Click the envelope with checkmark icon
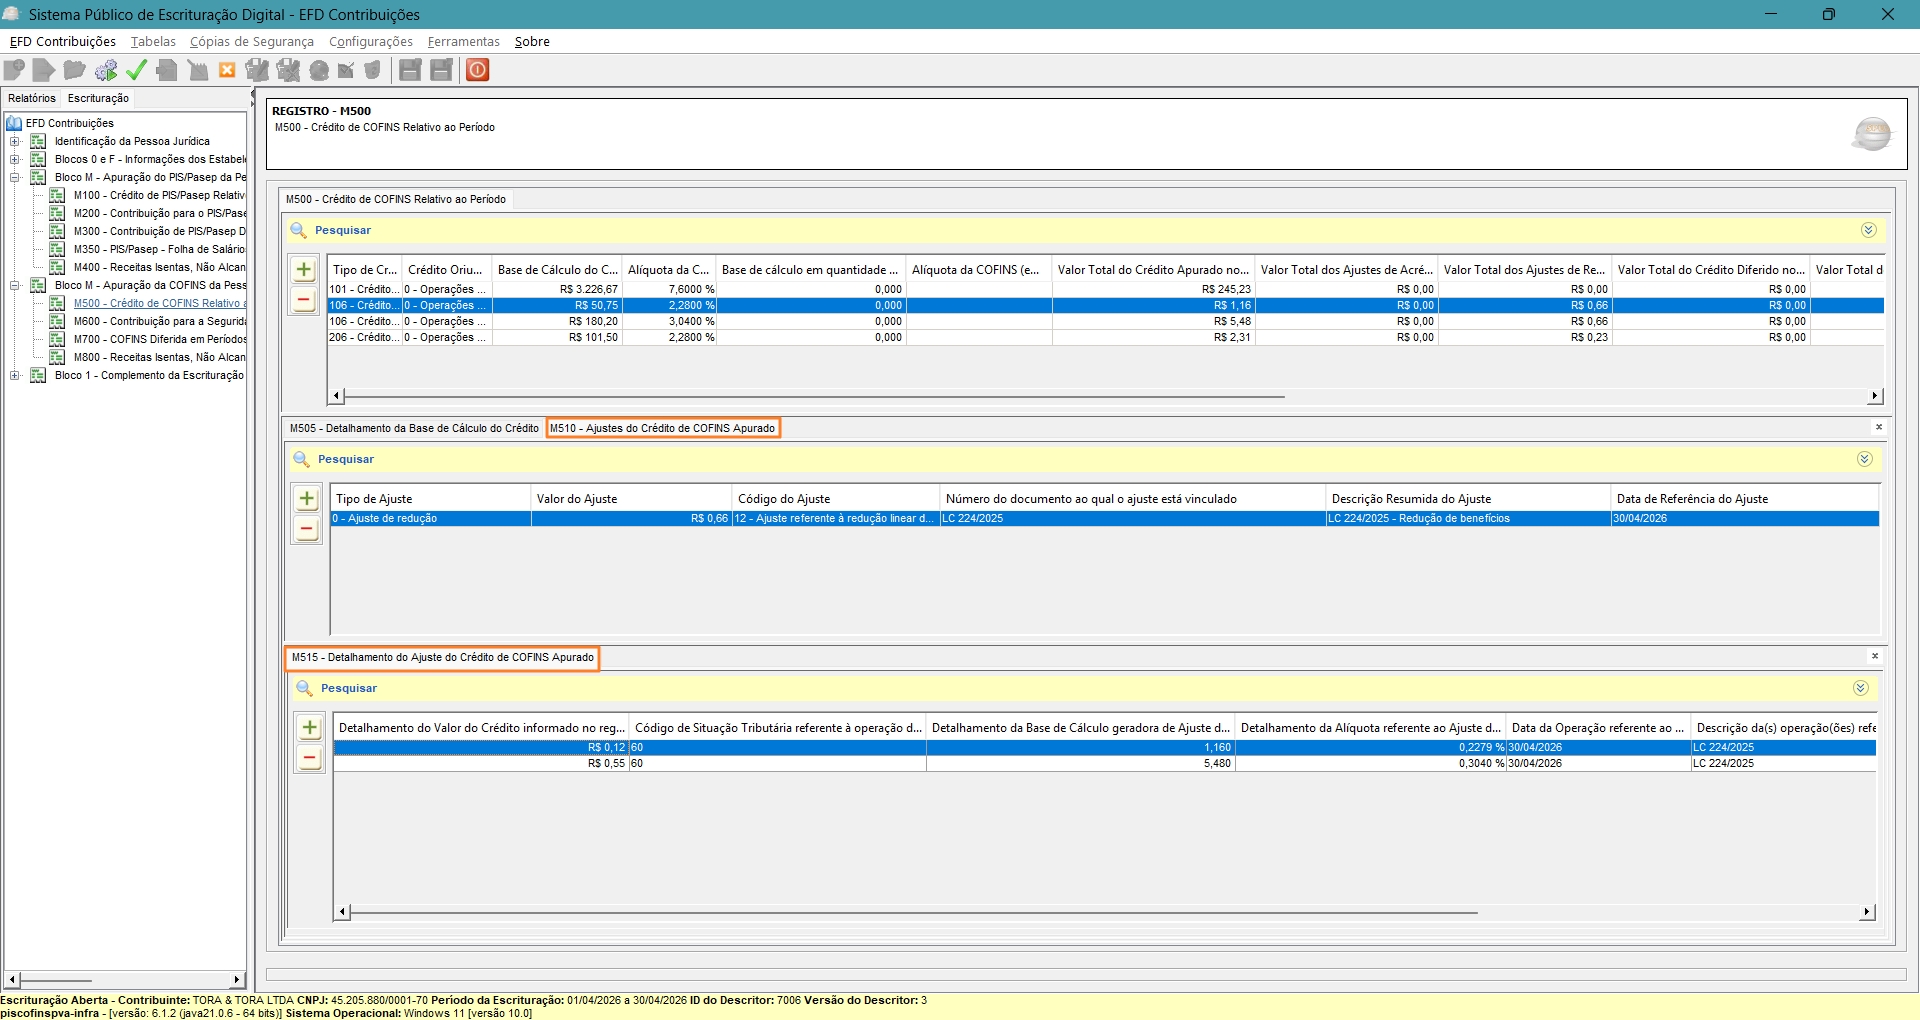 [346, 70]
